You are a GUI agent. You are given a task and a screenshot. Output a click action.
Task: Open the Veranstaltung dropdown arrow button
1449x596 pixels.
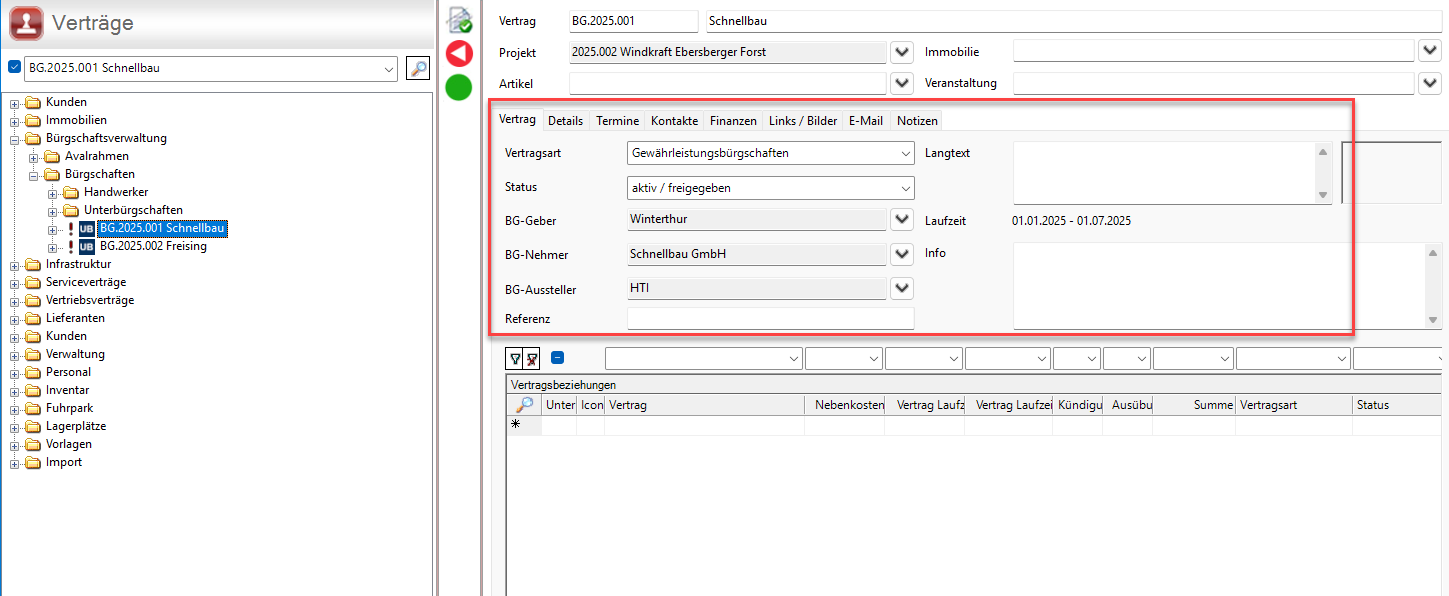click(1429, 83)
